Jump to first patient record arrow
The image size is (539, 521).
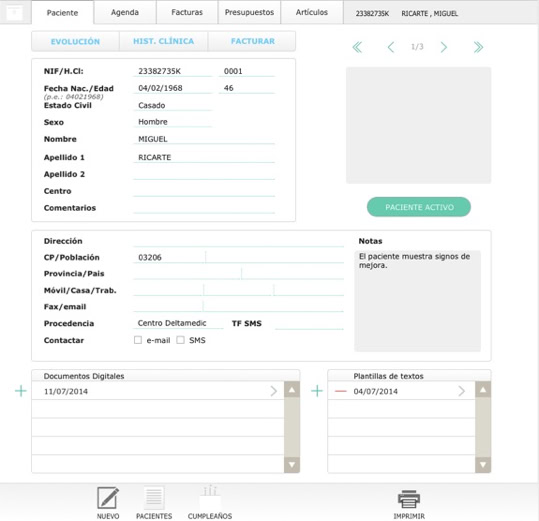(357, 47)
